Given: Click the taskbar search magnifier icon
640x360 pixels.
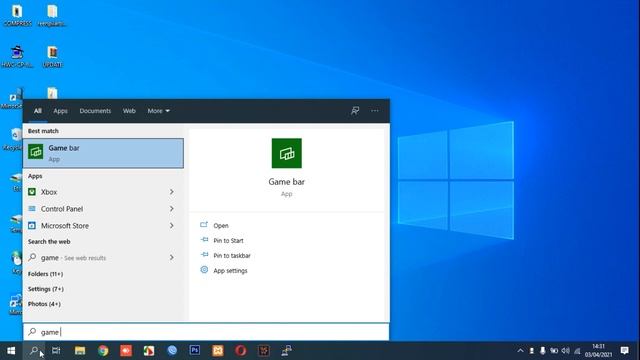Looking at the screenshot, I should coord(34,350).
